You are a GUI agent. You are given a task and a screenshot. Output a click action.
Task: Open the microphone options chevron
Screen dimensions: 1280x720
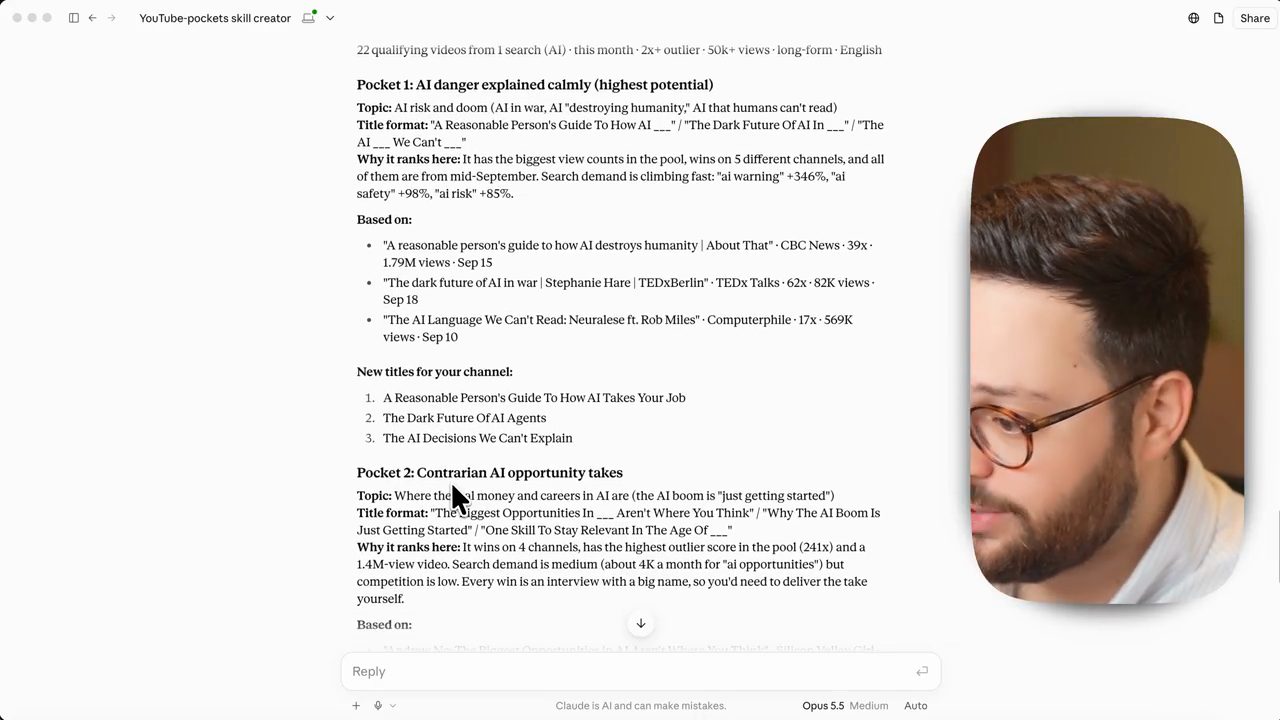(393, 705)
